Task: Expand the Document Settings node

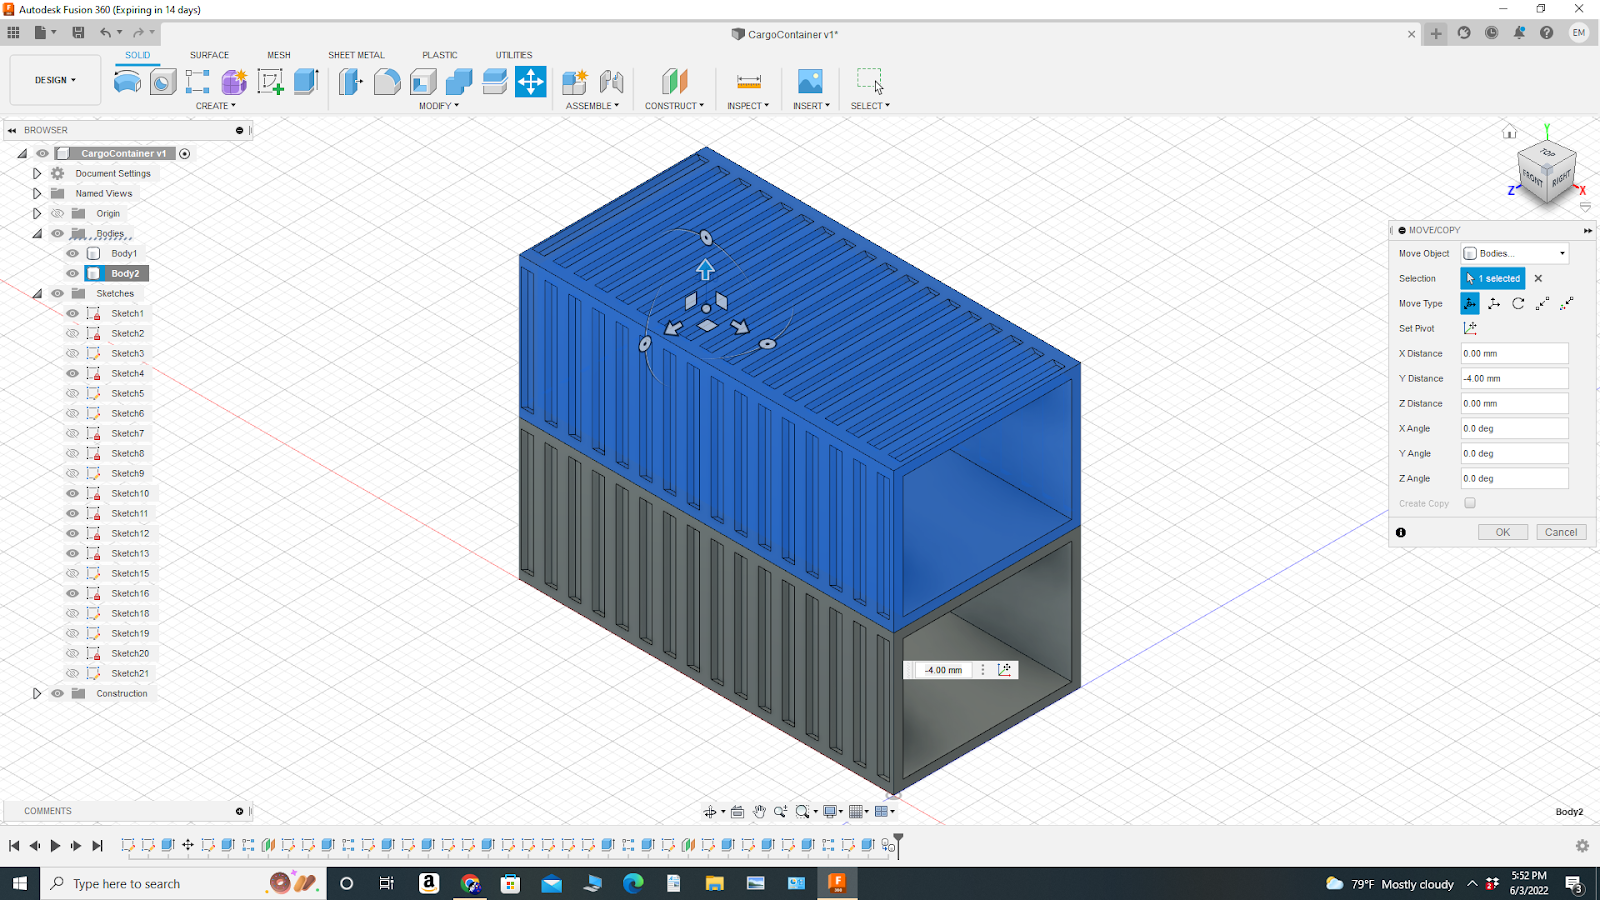Action: (37, 174)
